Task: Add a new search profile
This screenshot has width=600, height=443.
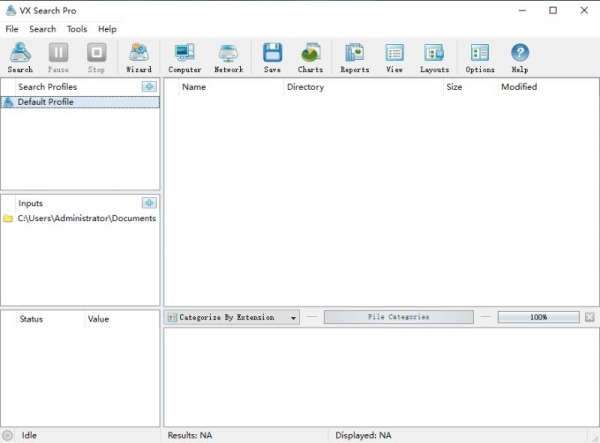Action: pyautogui.click(x=149, y=87)
